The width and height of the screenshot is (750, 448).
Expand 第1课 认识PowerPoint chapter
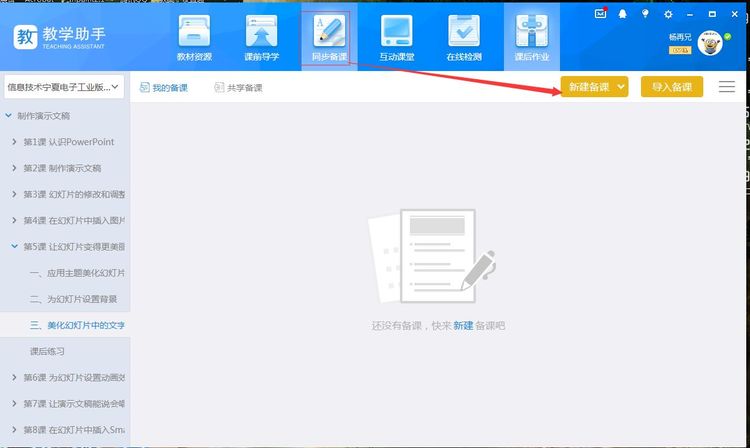click(14, 142)
